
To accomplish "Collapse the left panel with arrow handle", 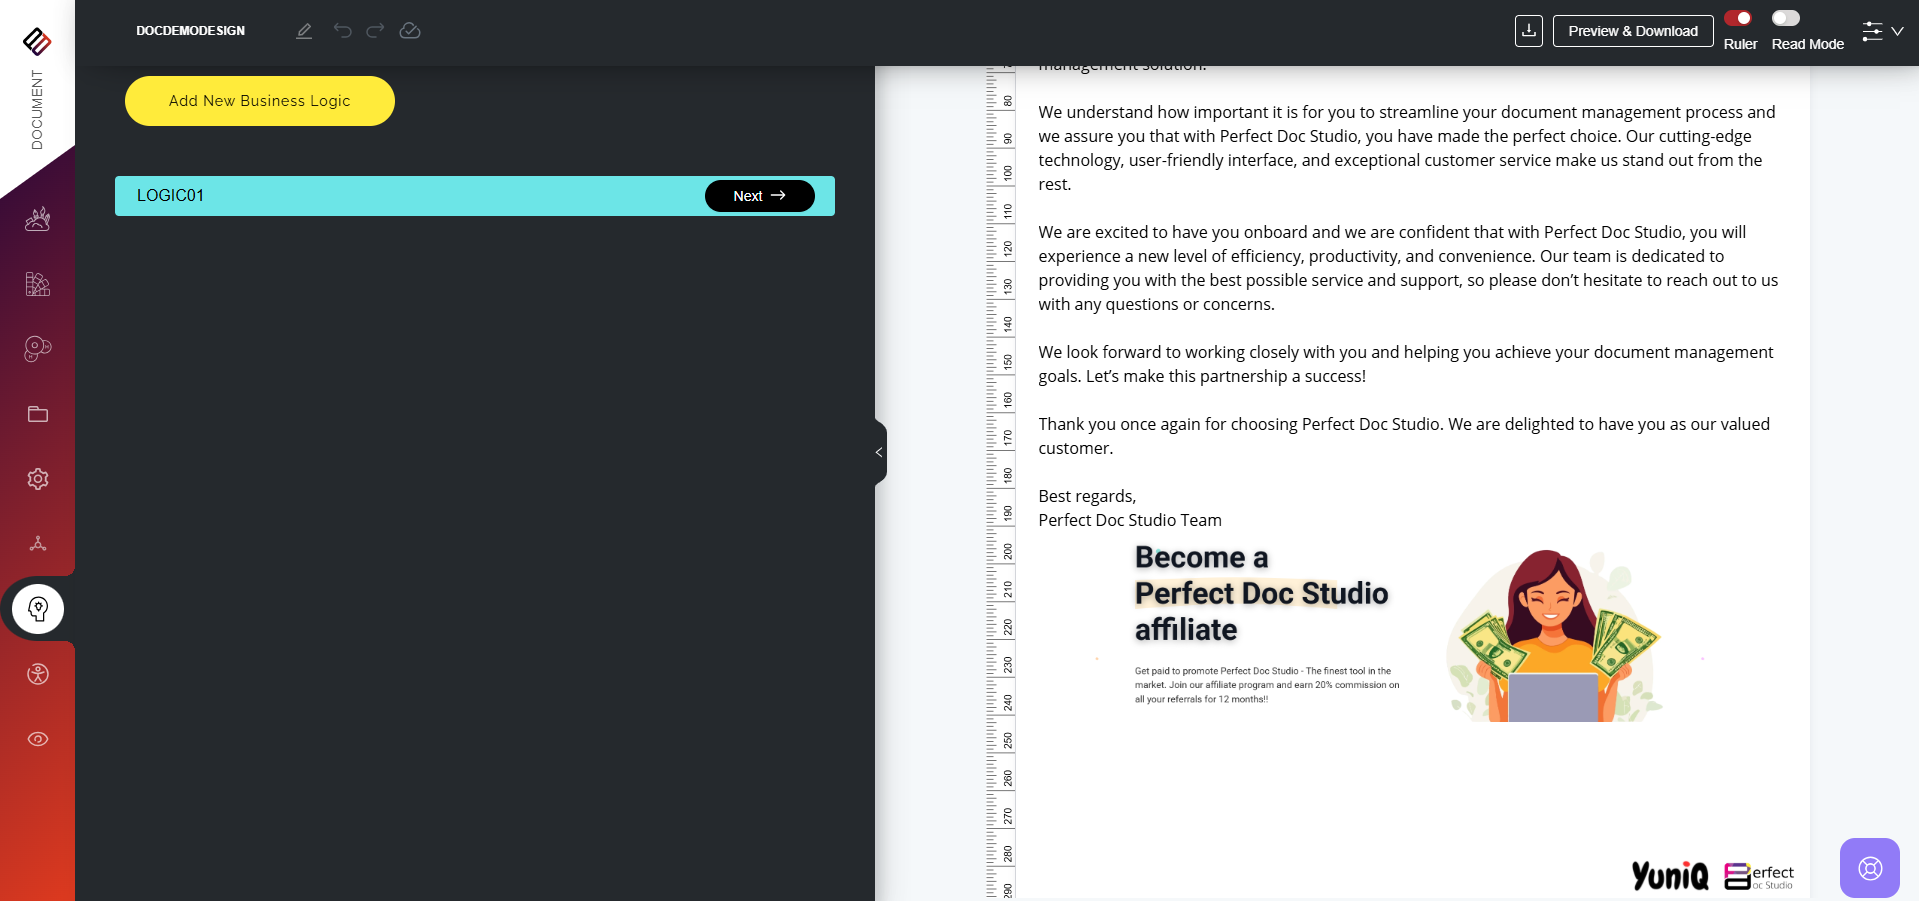I will point(879,452).
